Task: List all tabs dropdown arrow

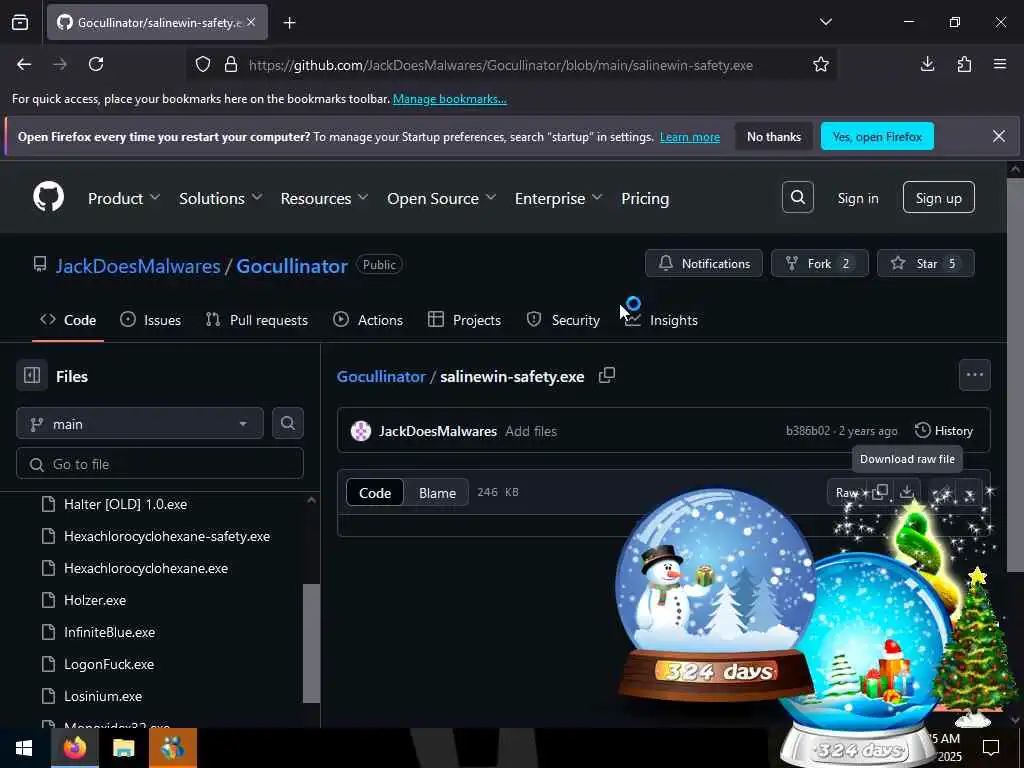Action: point(825,22)
